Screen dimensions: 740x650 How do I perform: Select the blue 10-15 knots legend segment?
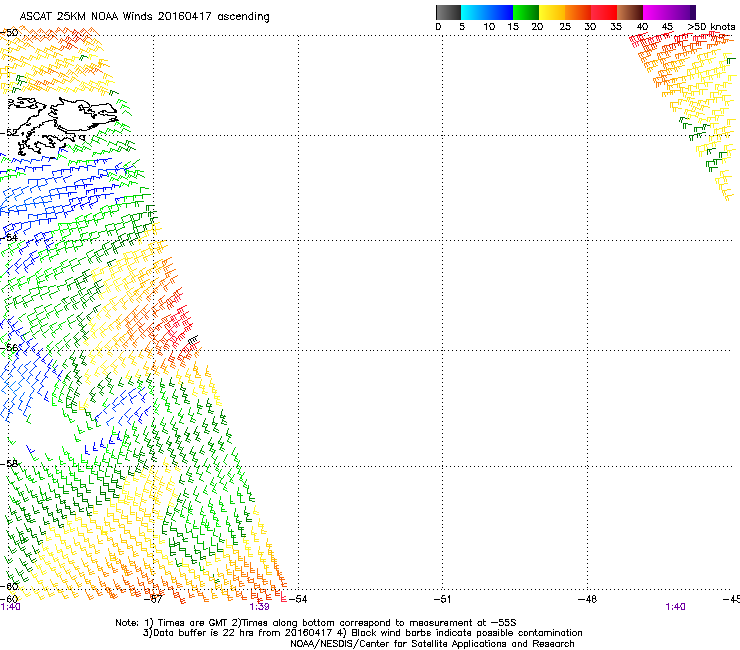[500, 12]
